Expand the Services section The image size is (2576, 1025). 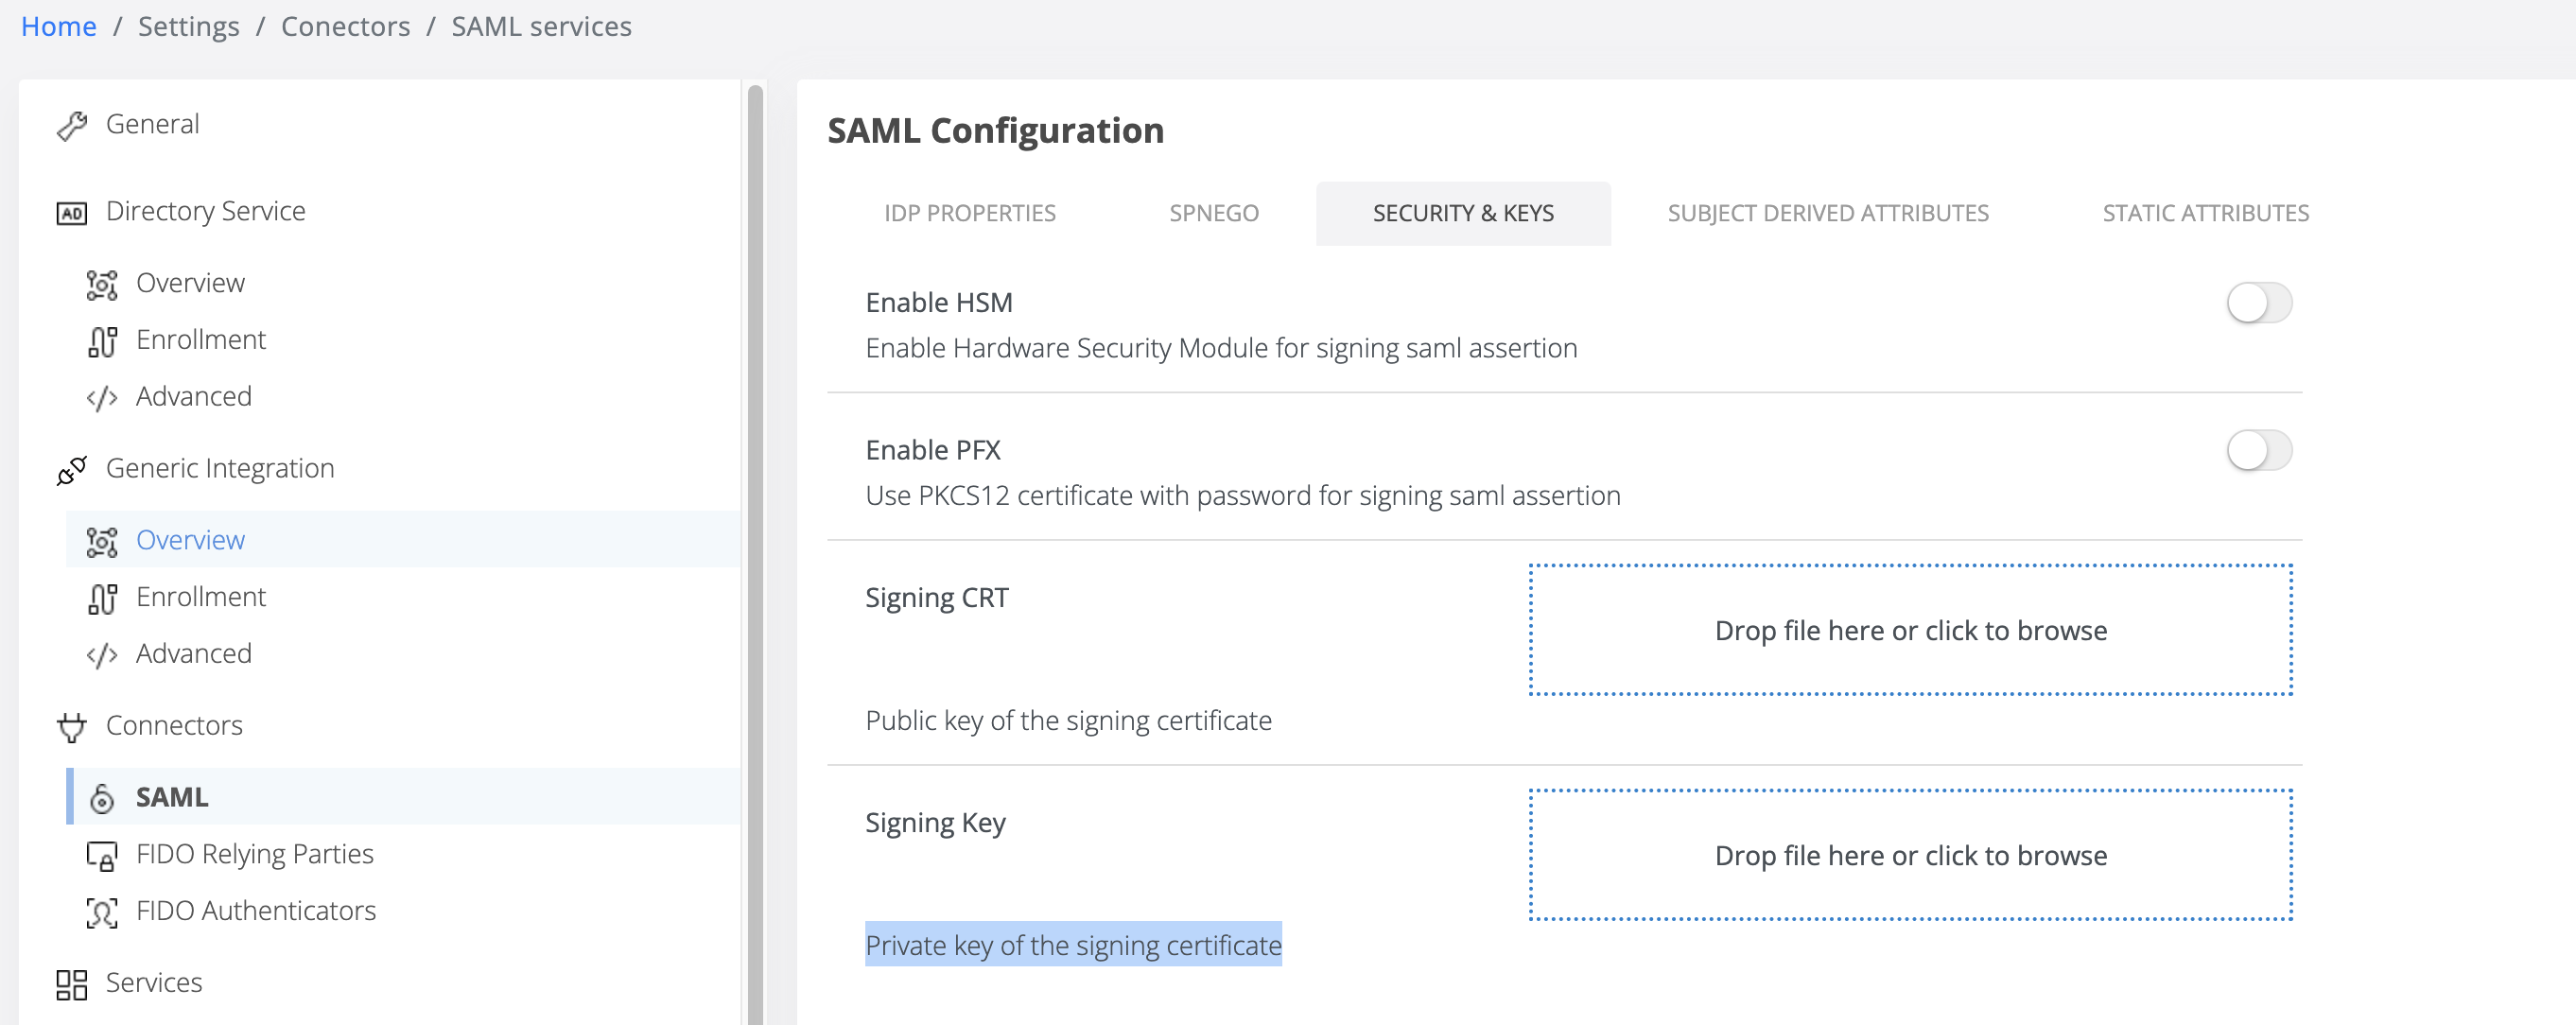(153, 983)
